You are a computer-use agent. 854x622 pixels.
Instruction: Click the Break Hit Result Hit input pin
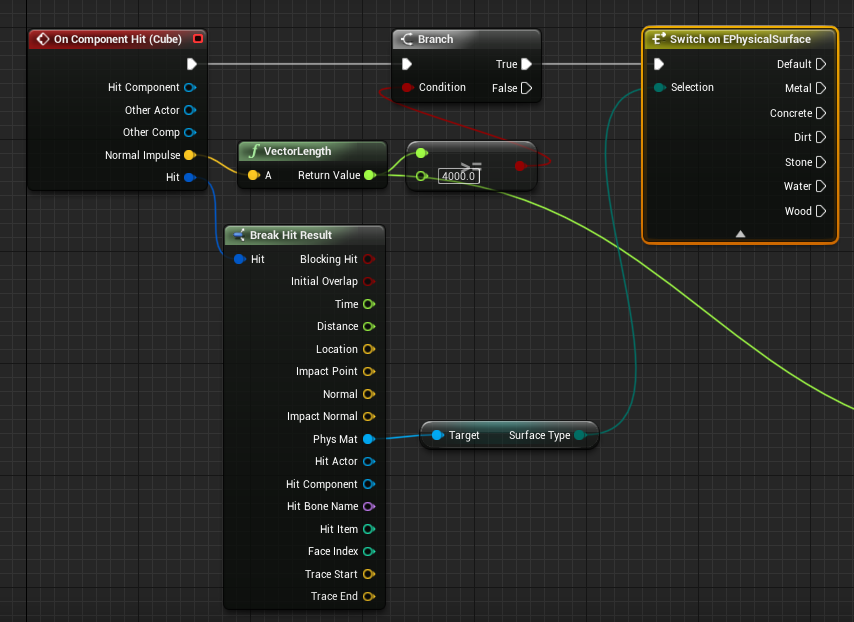(x=240, y=259)
